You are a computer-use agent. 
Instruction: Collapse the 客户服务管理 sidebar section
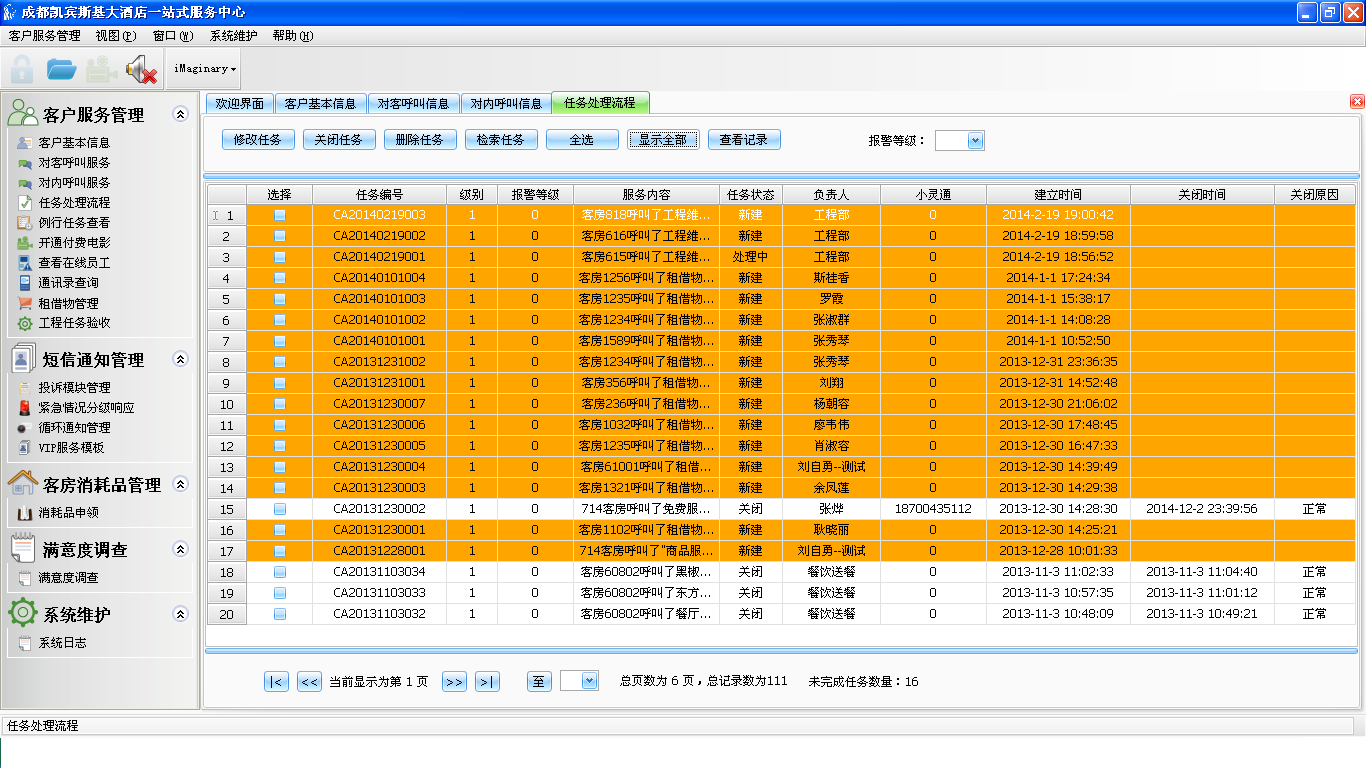(x=180, y=114)
